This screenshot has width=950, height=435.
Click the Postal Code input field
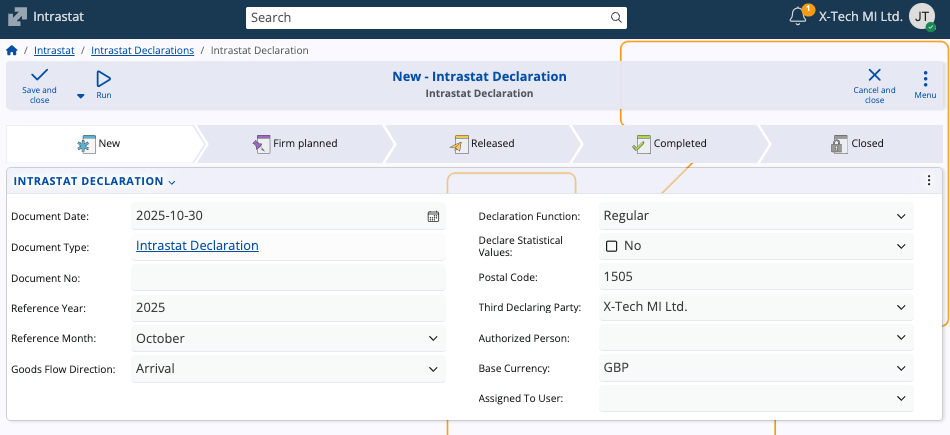[x=756, y=277]
